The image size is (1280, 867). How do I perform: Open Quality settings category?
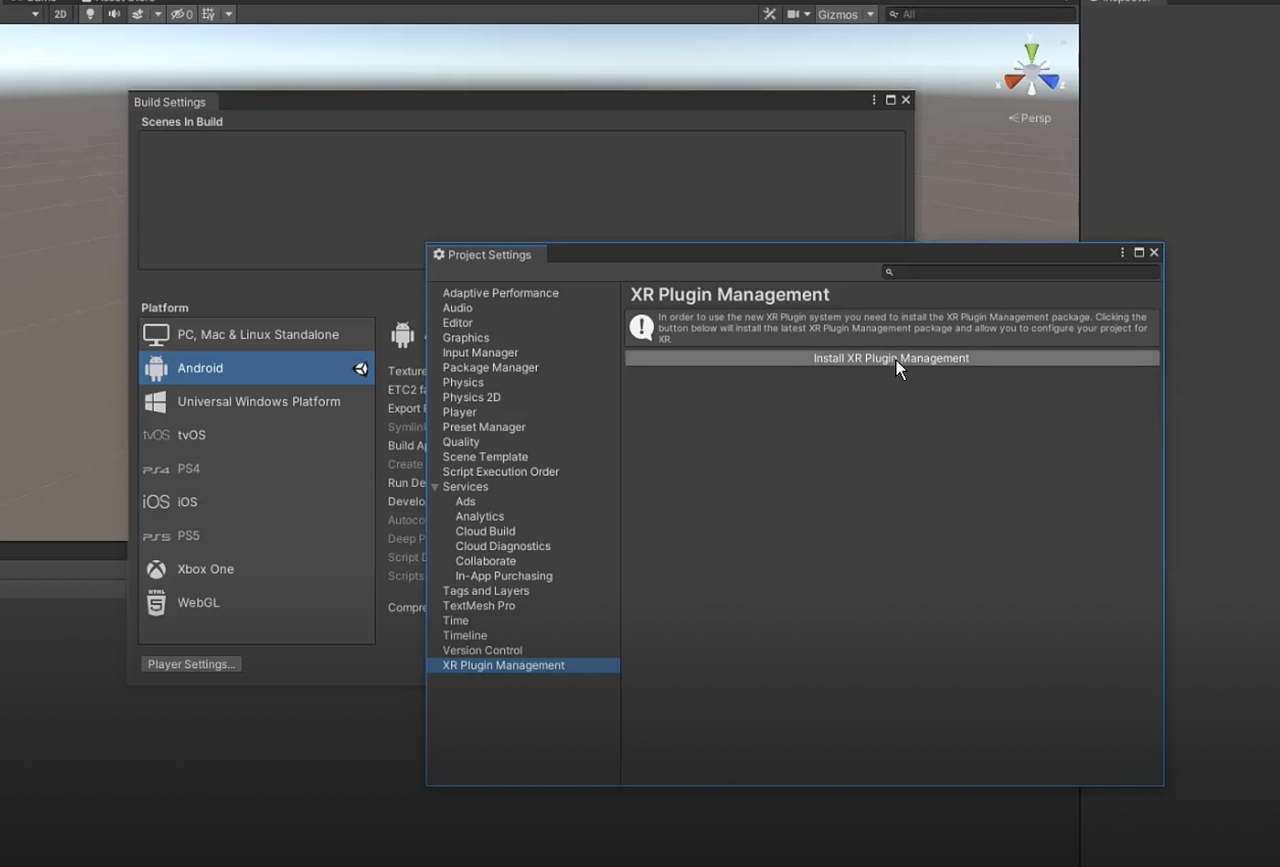(461, 442)
